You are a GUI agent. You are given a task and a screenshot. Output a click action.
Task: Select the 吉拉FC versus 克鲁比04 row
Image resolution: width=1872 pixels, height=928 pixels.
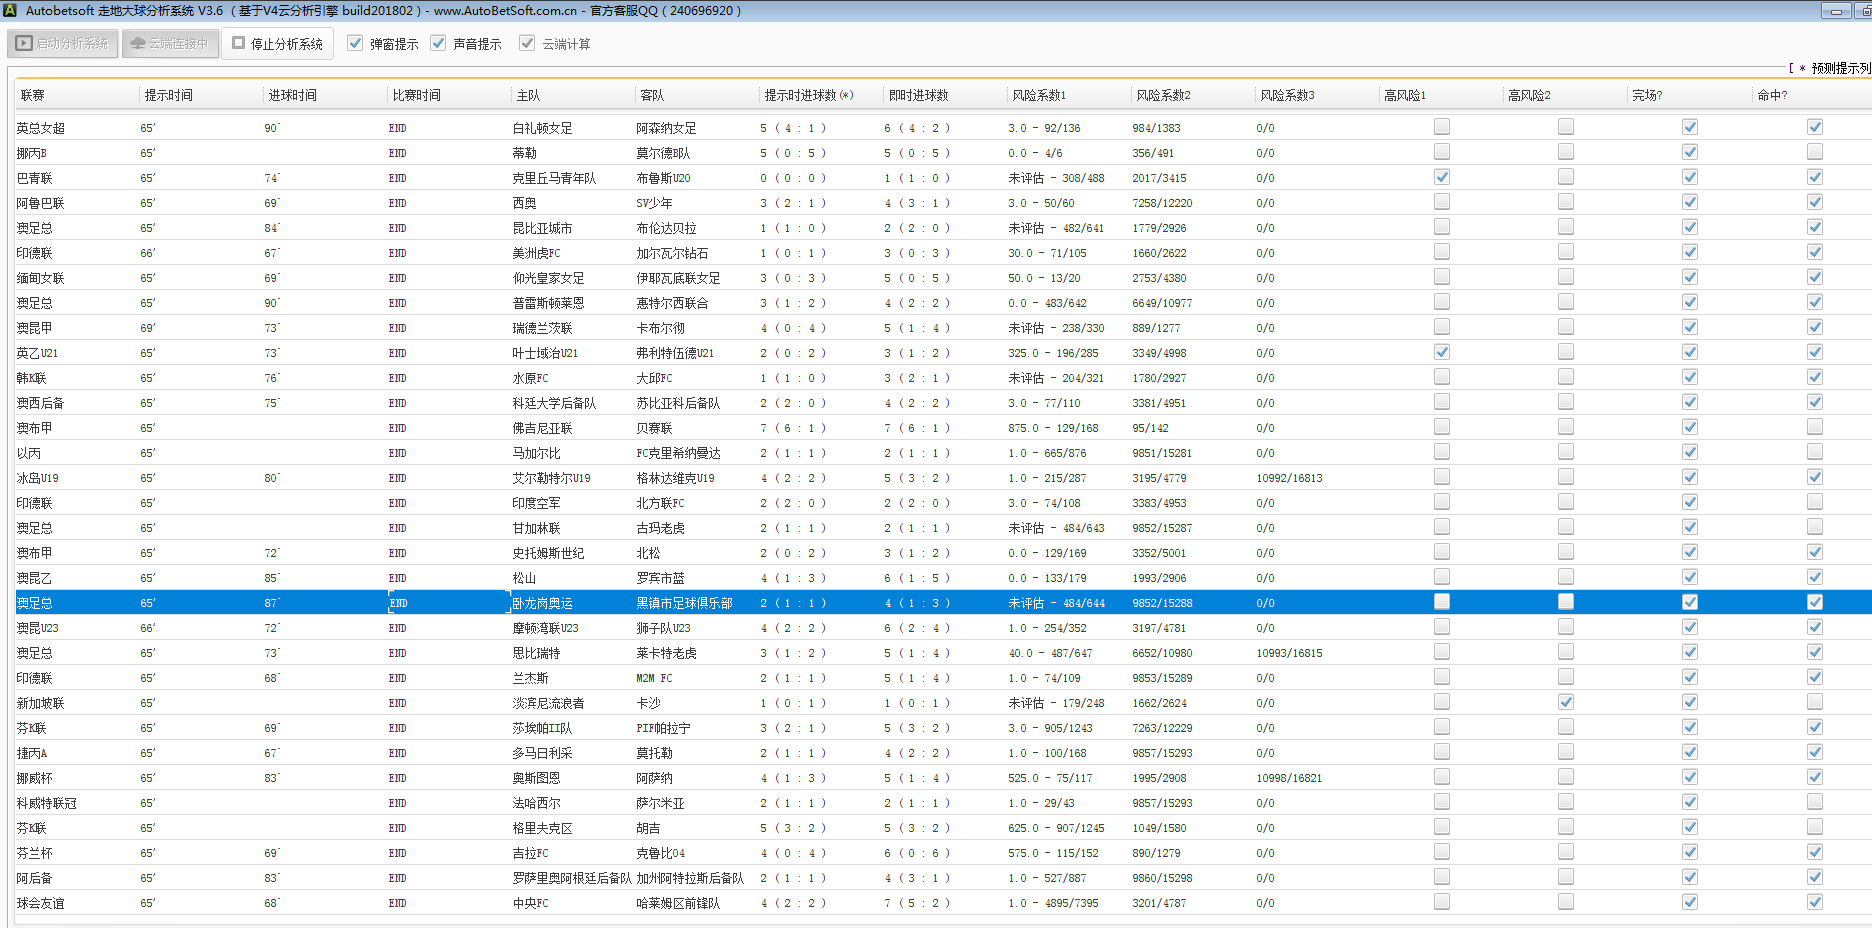coord(530,853)
